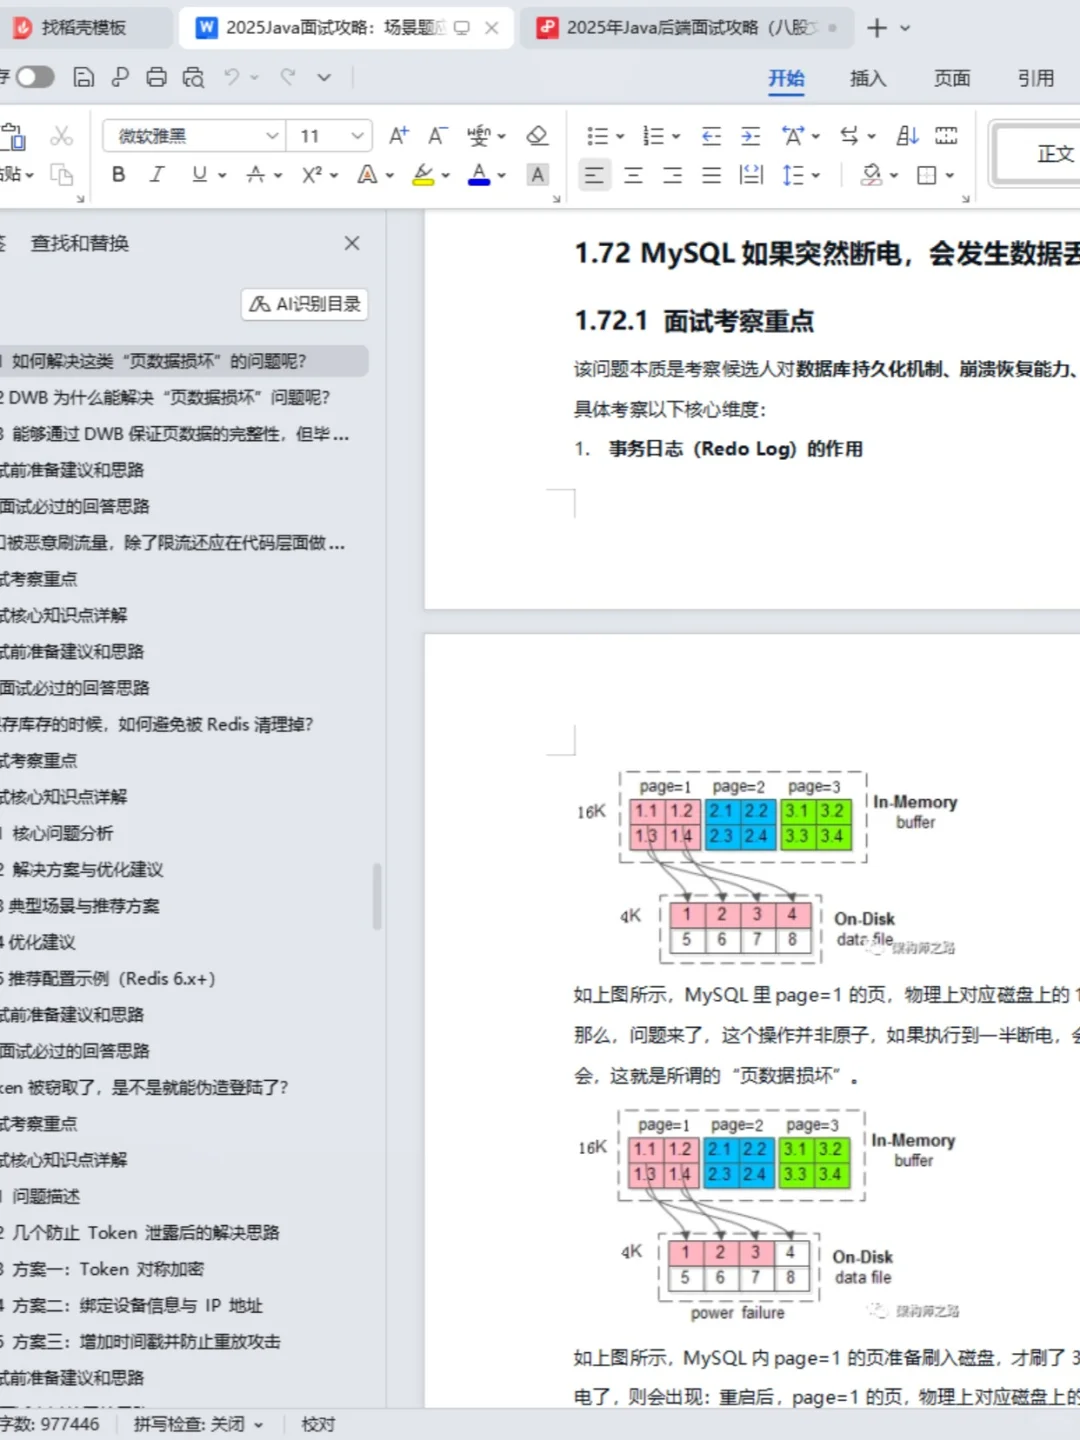Click the Superscript X² icon
This screenshot has height=1440, width=1080.
312,175
